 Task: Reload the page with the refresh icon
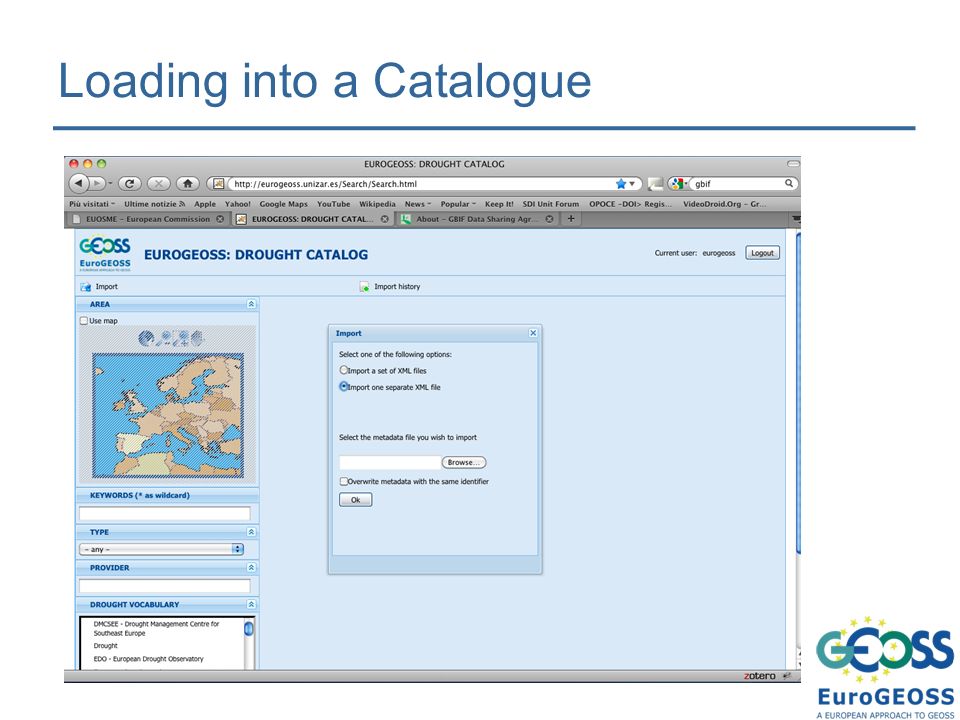pos(130,183)
